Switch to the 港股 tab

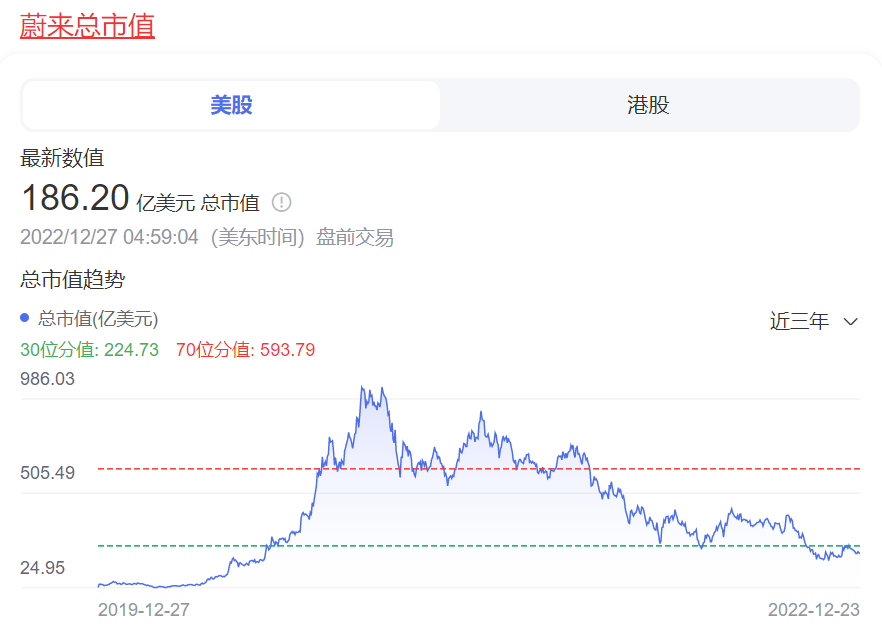click(x=648, y=105)
